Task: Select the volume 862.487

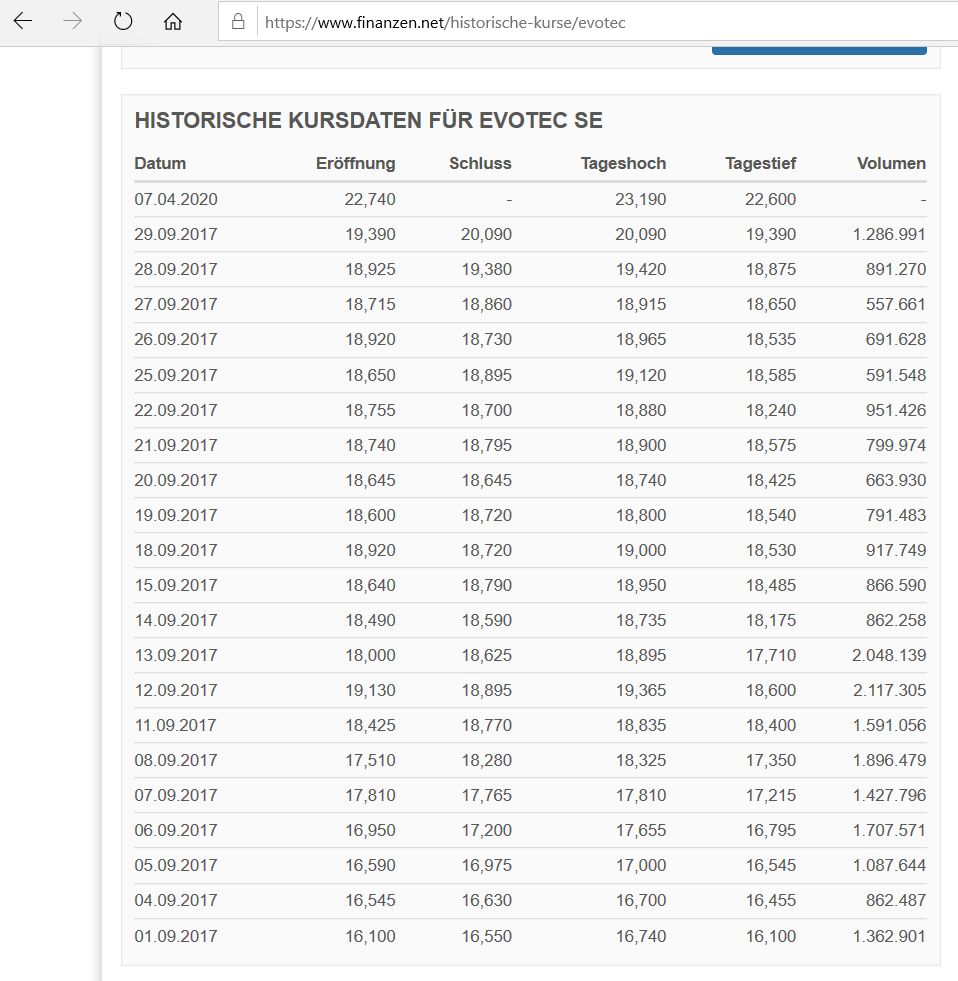Action: pos(895,900)
